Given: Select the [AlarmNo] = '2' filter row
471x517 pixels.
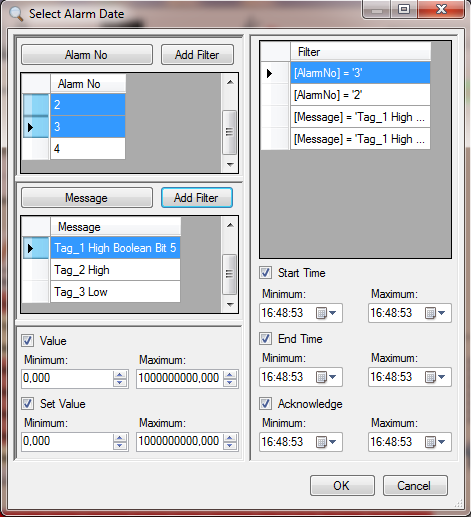Looking at the screenshot, I should coord(360,95).
